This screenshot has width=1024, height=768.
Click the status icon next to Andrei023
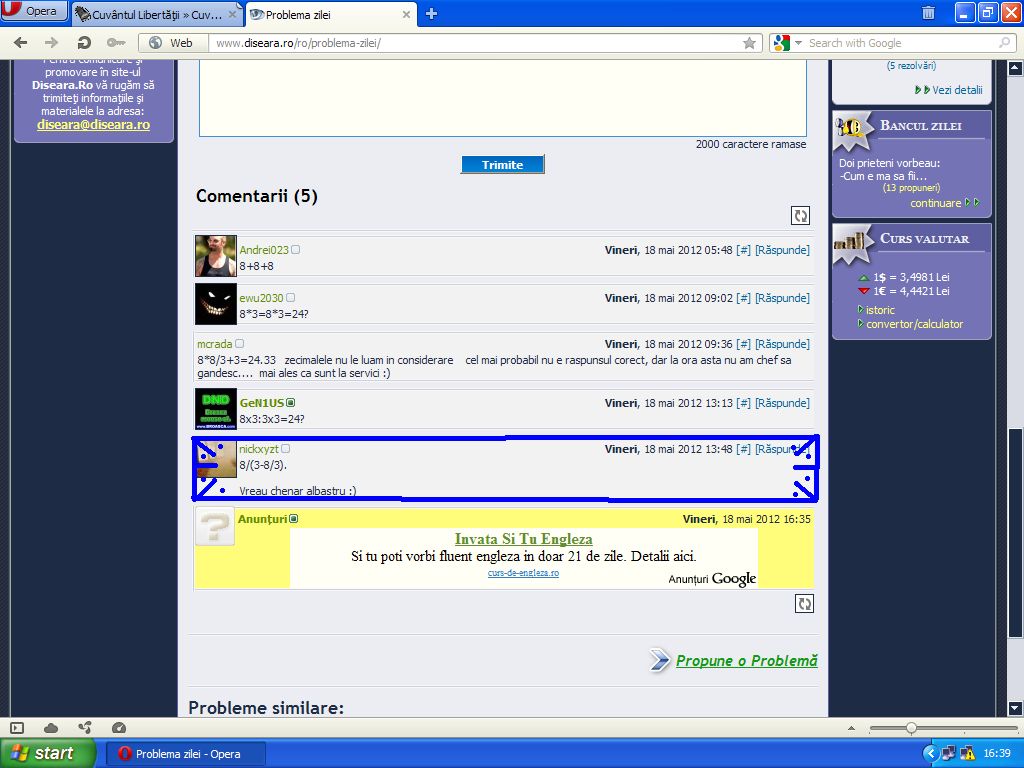coord(295,249)
